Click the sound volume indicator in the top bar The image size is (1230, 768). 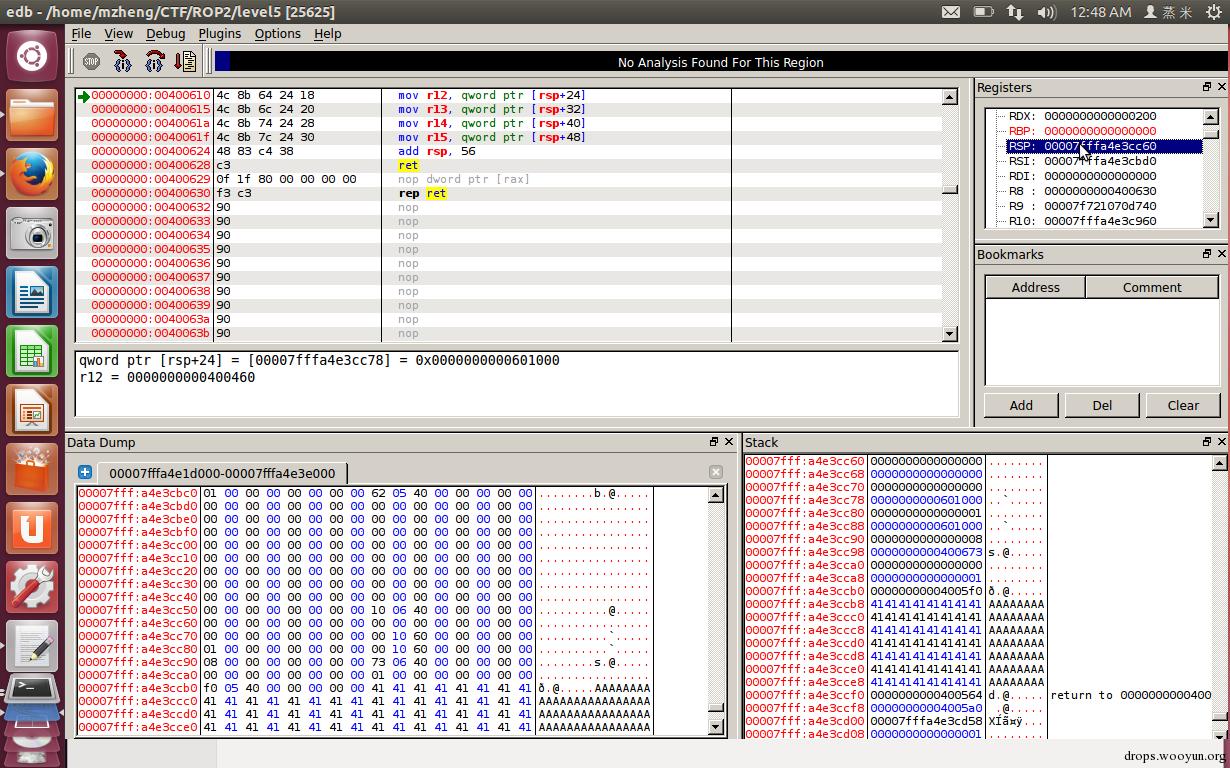tap(1046, 12)
